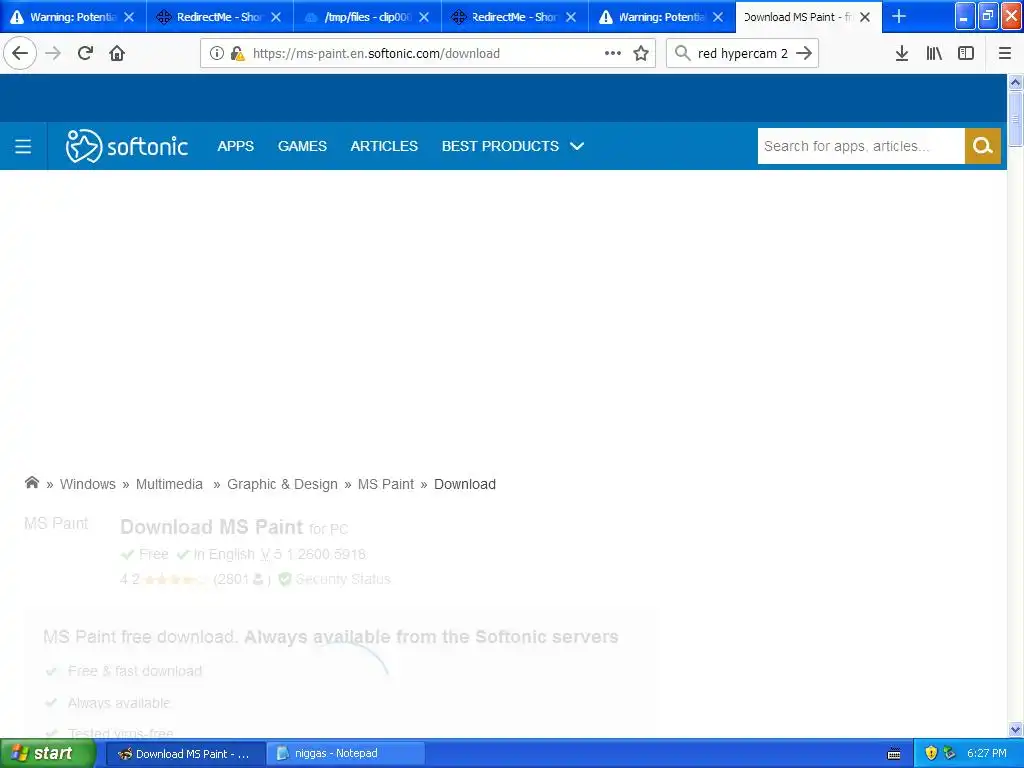Click the page scrollbar up arrow
The image size is (1024, 768).
coord(1015,82)
